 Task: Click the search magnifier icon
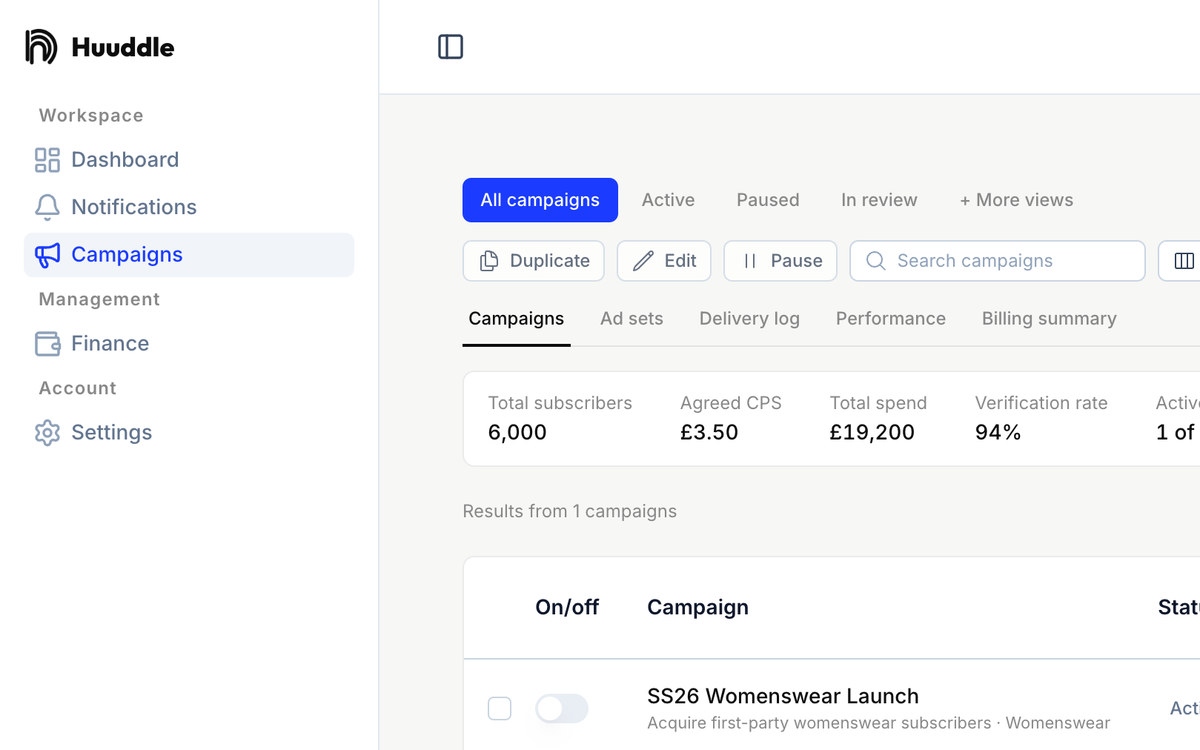(876, 261)
